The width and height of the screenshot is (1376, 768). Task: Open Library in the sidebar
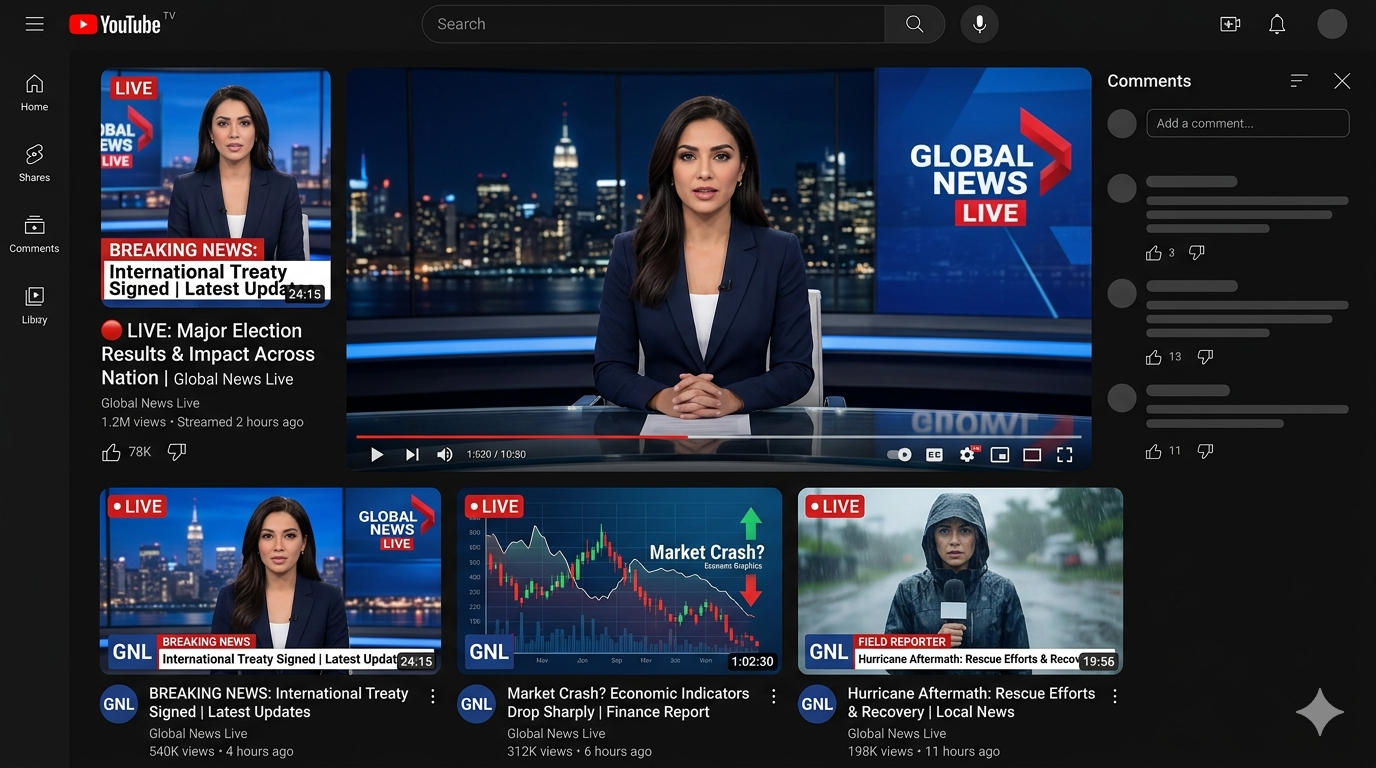point(34,305)
